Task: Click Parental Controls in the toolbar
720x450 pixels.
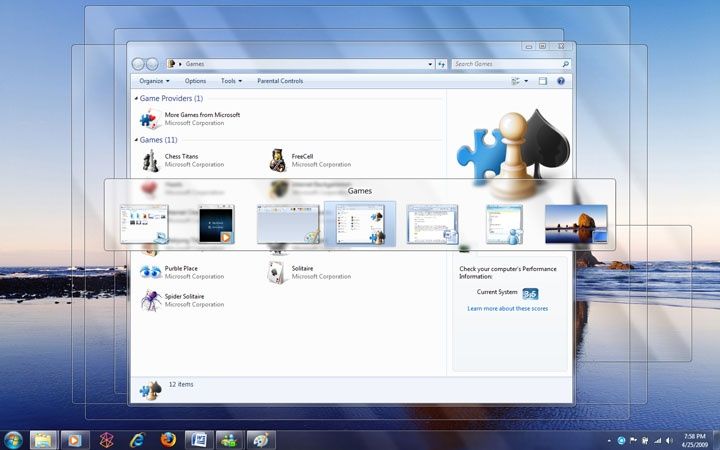Action: [x=280, y=81]
